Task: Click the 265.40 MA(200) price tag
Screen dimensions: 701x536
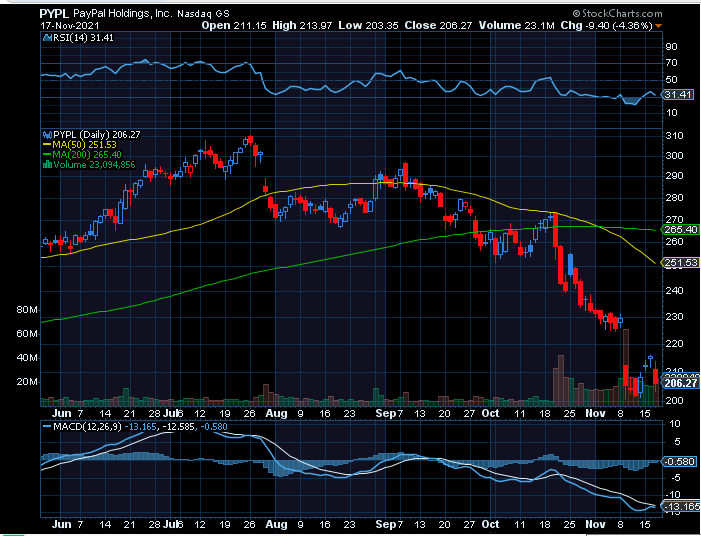Action: 680,230
